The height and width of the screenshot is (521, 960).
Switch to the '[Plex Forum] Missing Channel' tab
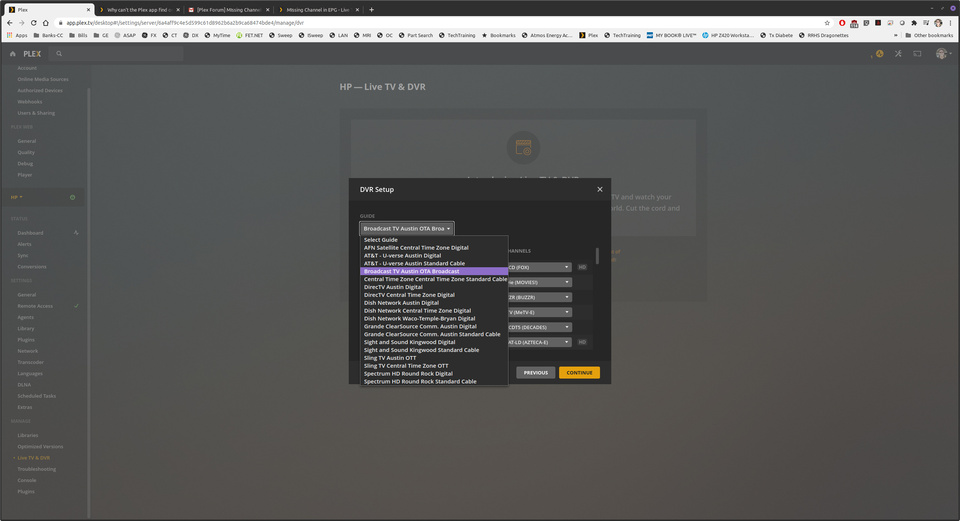pos(229,10)
